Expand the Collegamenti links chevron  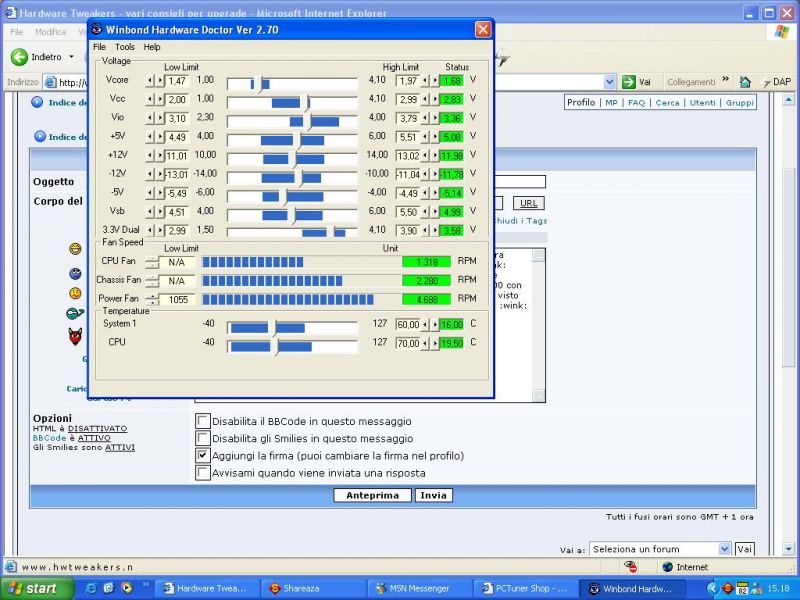[x=726, y=80]
